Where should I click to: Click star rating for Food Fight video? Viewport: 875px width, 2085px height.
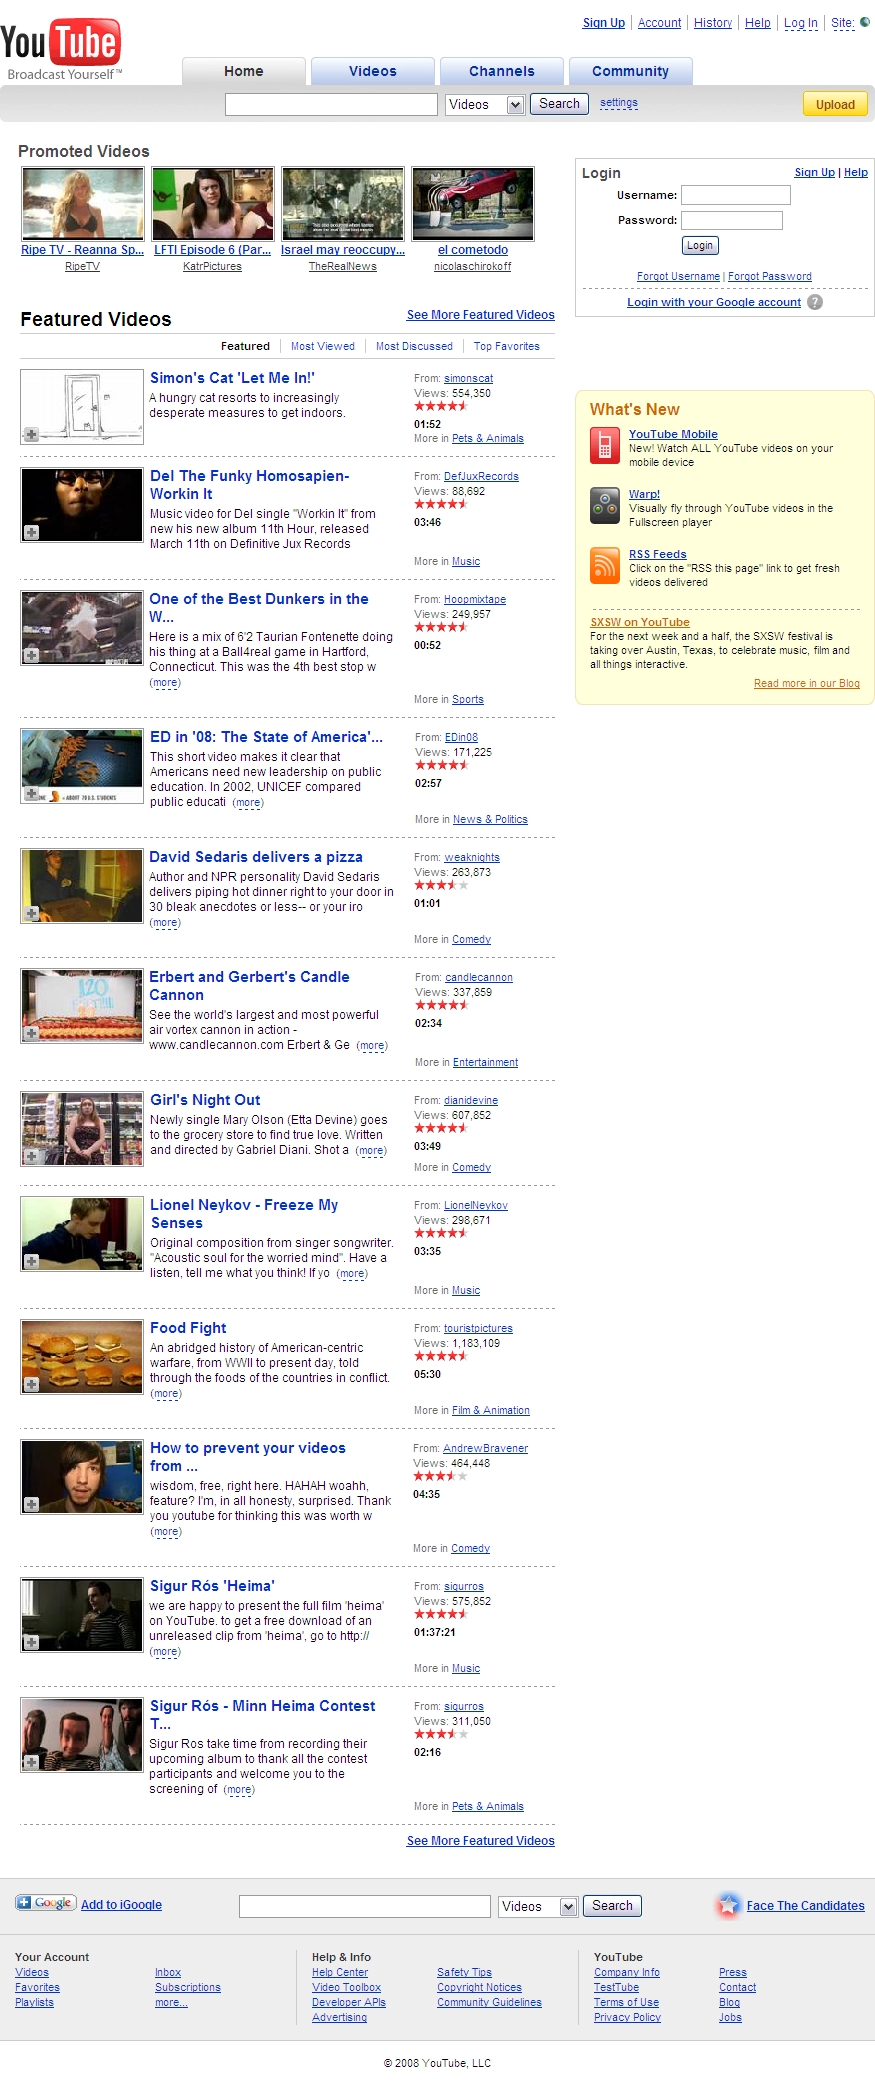pyautogui.click(x=440, y=1356)
